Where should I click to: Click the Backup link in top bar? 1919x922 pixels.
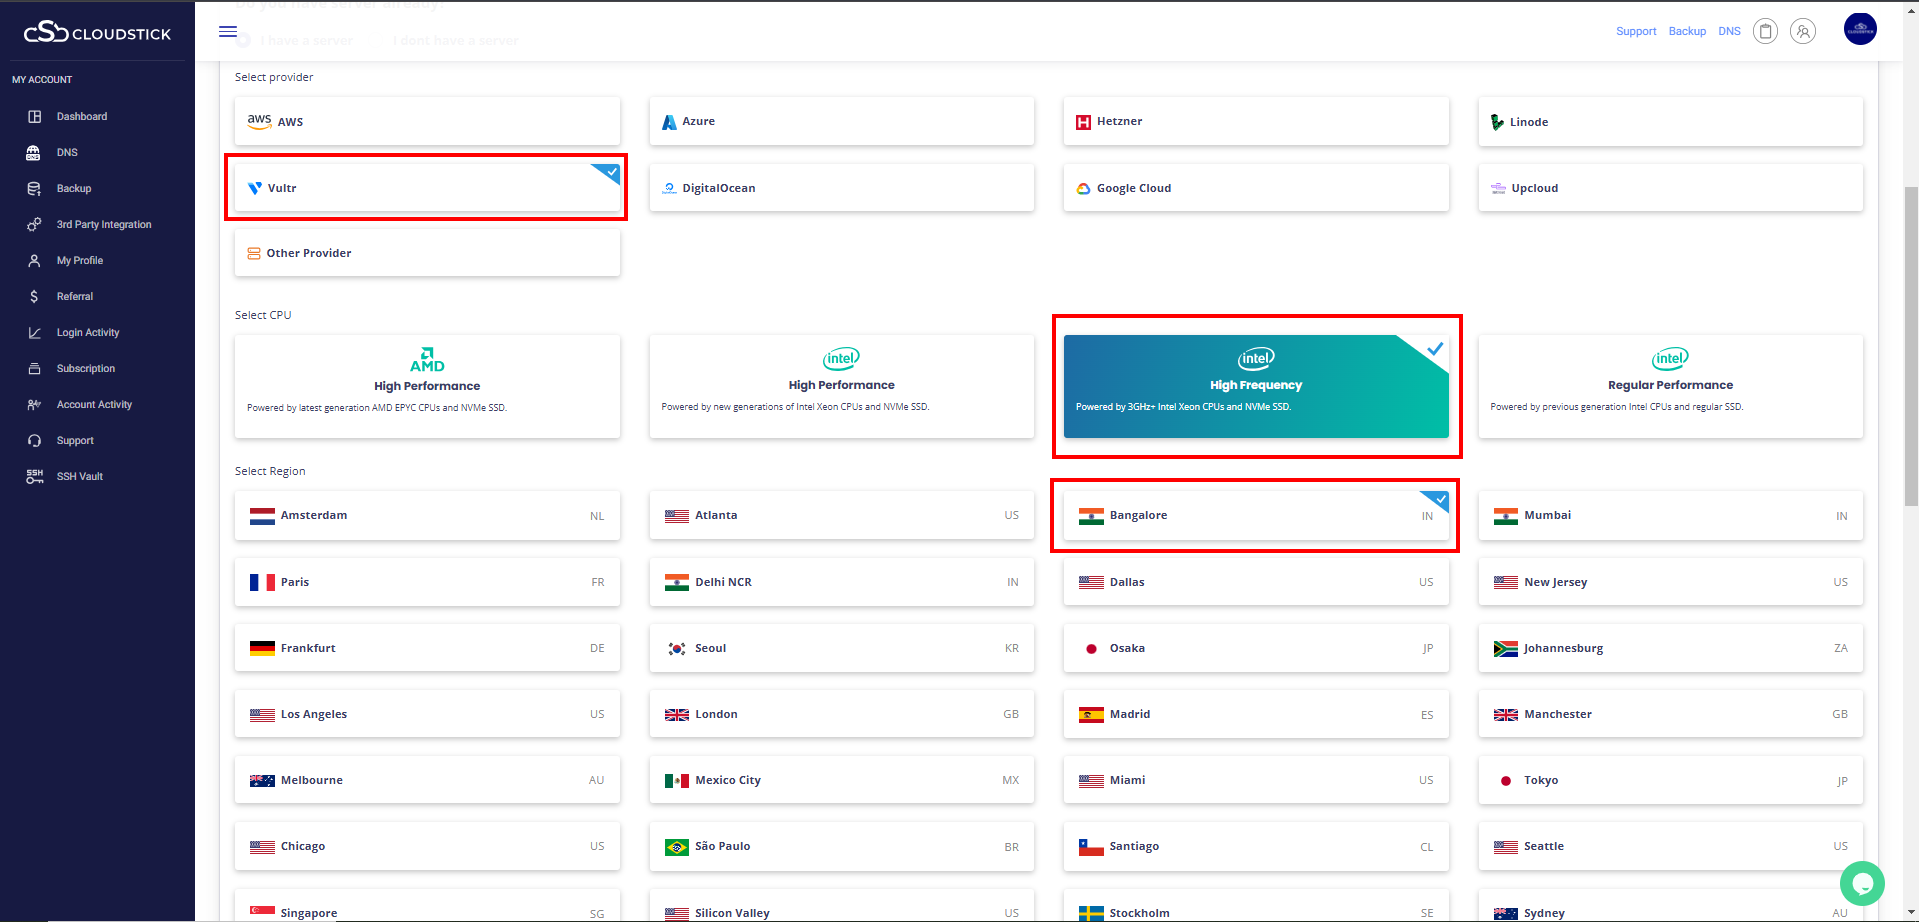1687,32
